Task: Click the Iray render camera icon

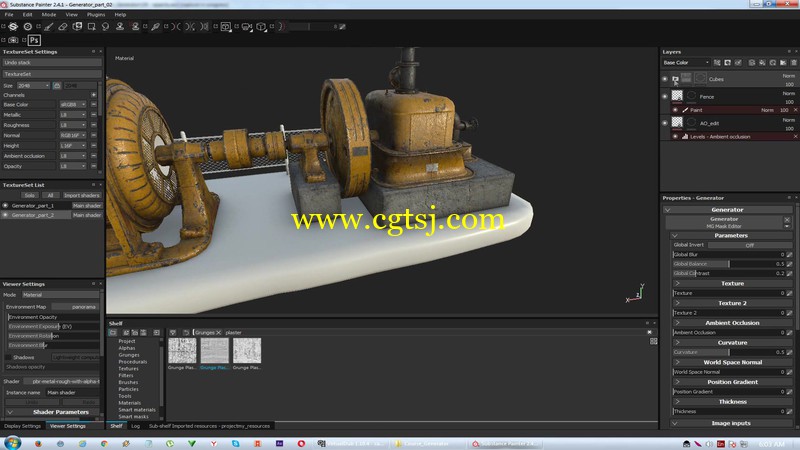Action: pos(13,40)
